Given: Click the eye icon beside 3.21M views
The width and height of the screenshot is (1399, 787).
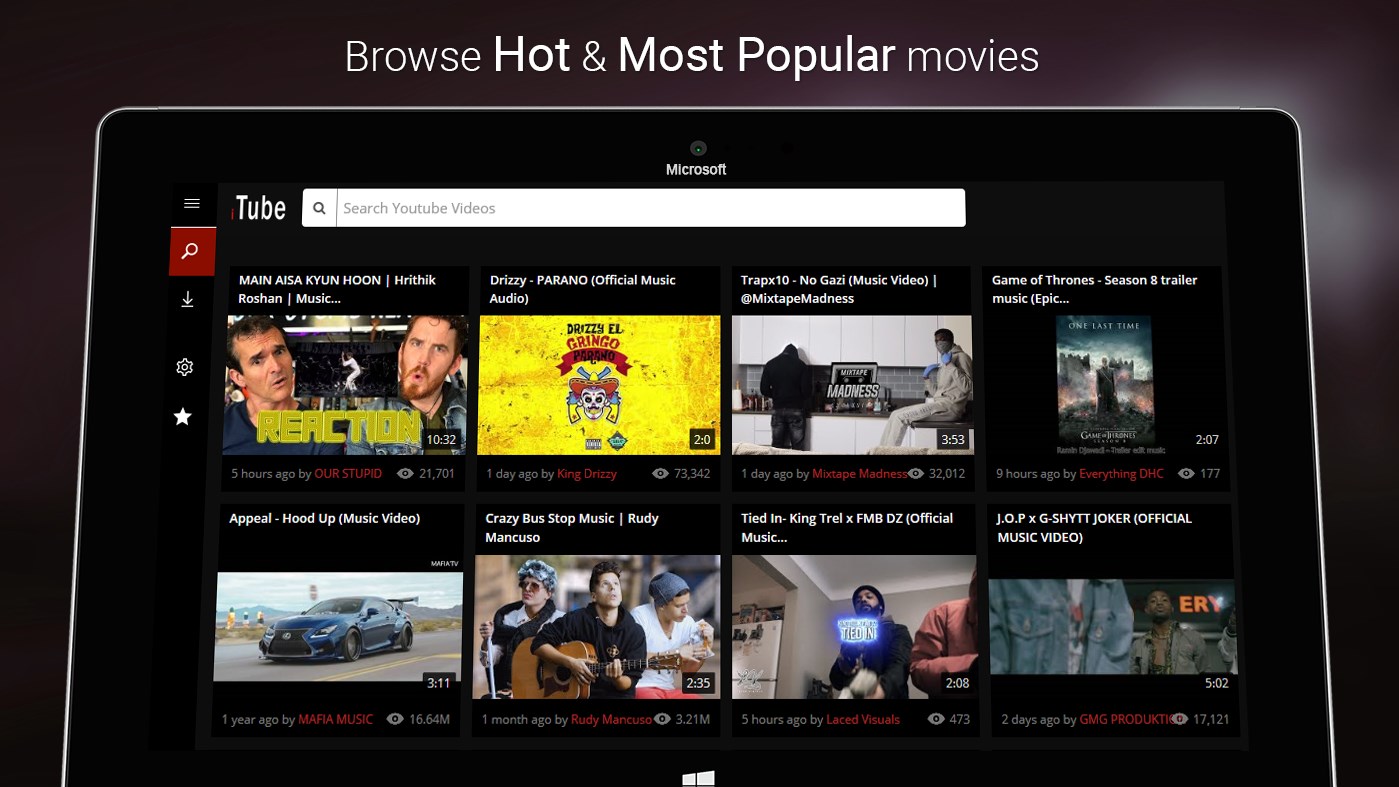Looking at the screenshot, I should tap(660, 719).
